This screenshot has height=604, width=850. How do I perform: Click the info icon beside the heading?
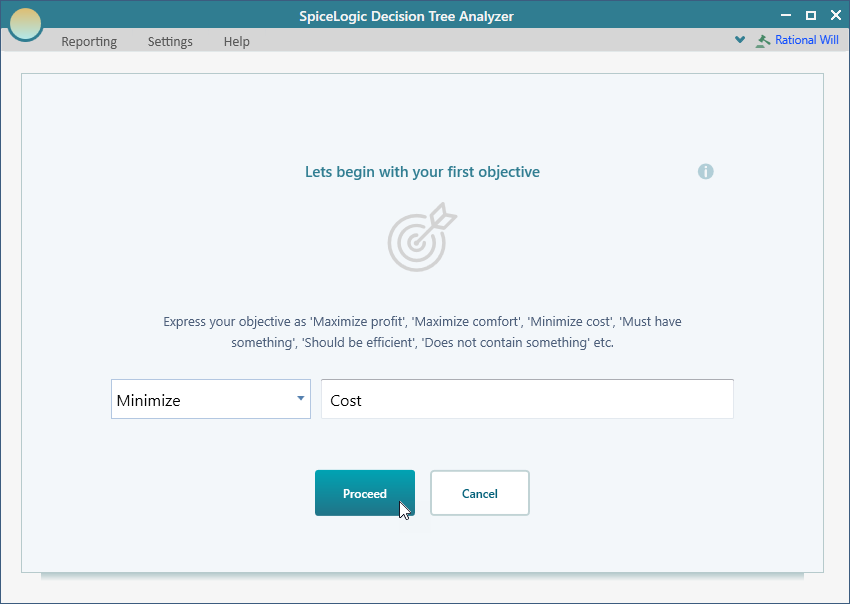click(x=705, y=172)
